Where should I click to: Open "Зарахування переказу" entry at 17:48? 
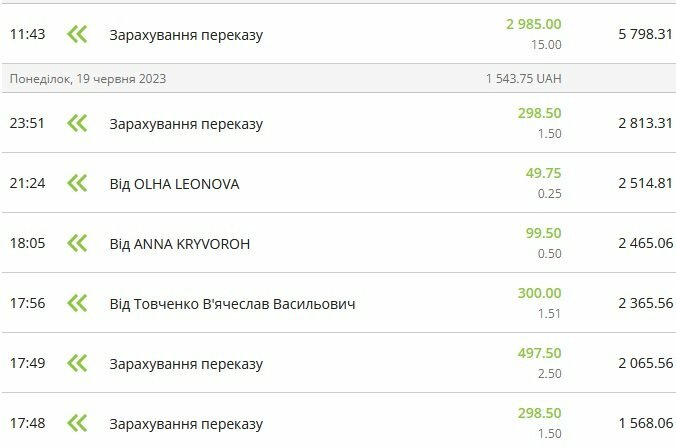(x=186, y=424)
